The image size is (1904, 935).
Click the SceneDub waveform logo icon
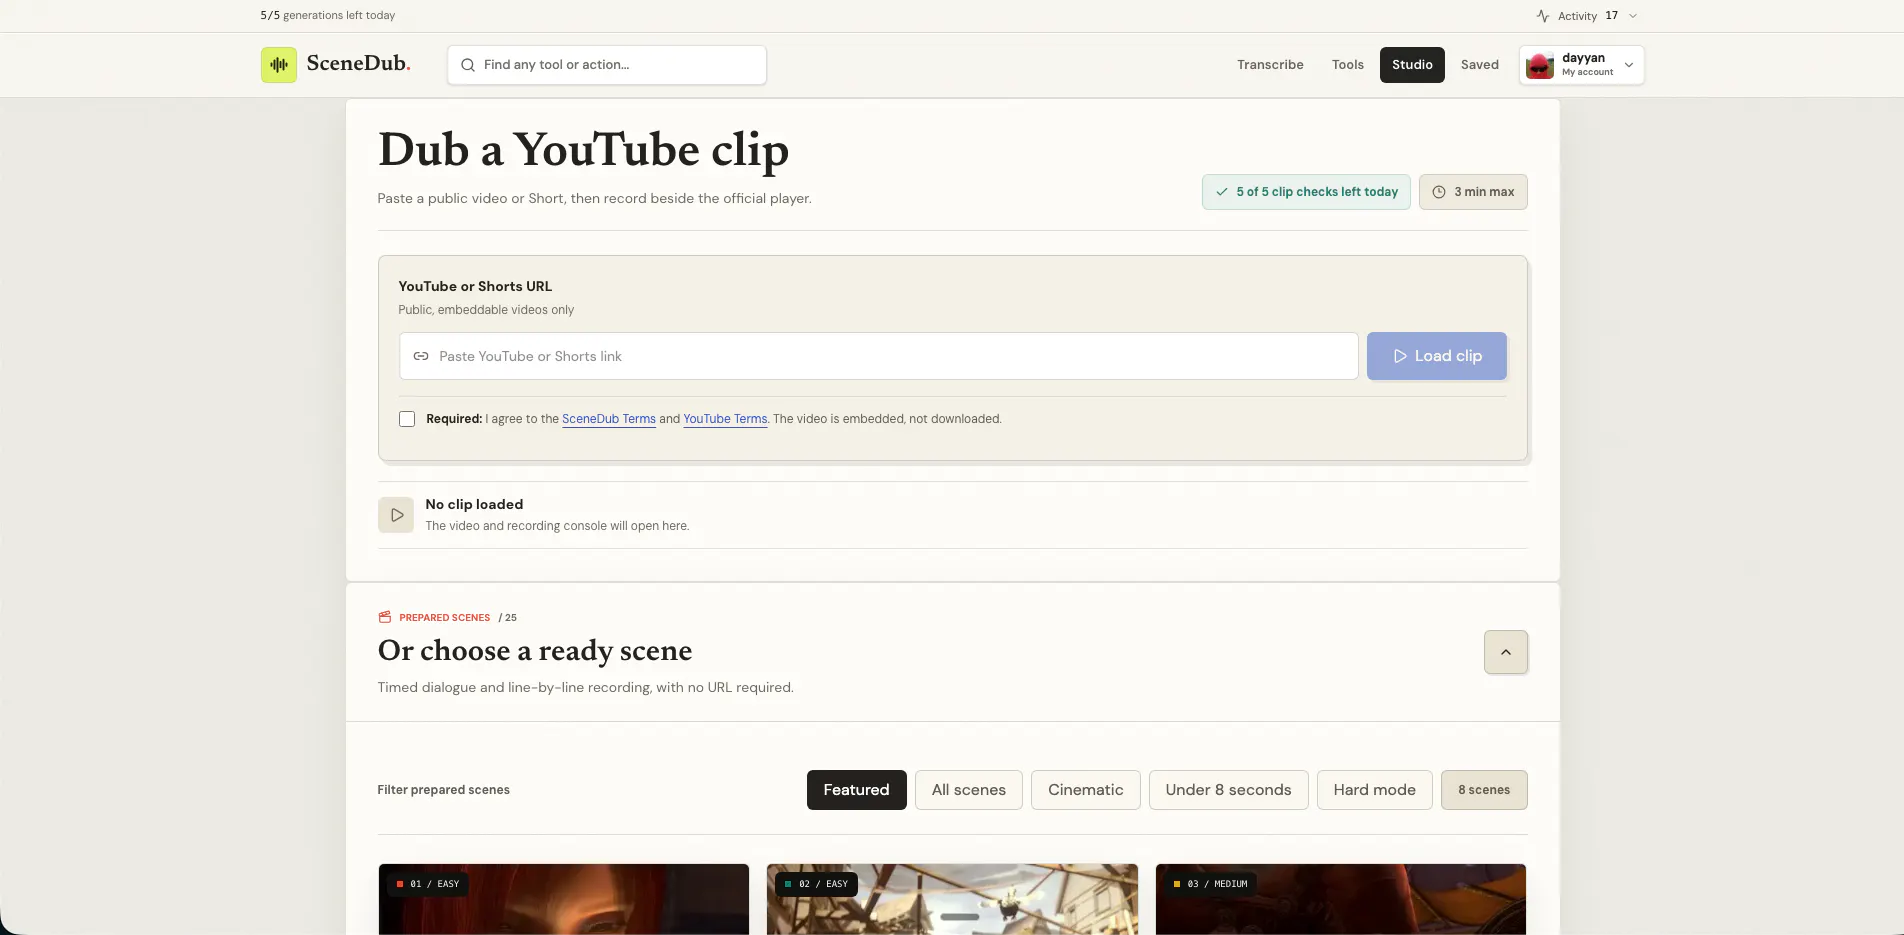279,65
